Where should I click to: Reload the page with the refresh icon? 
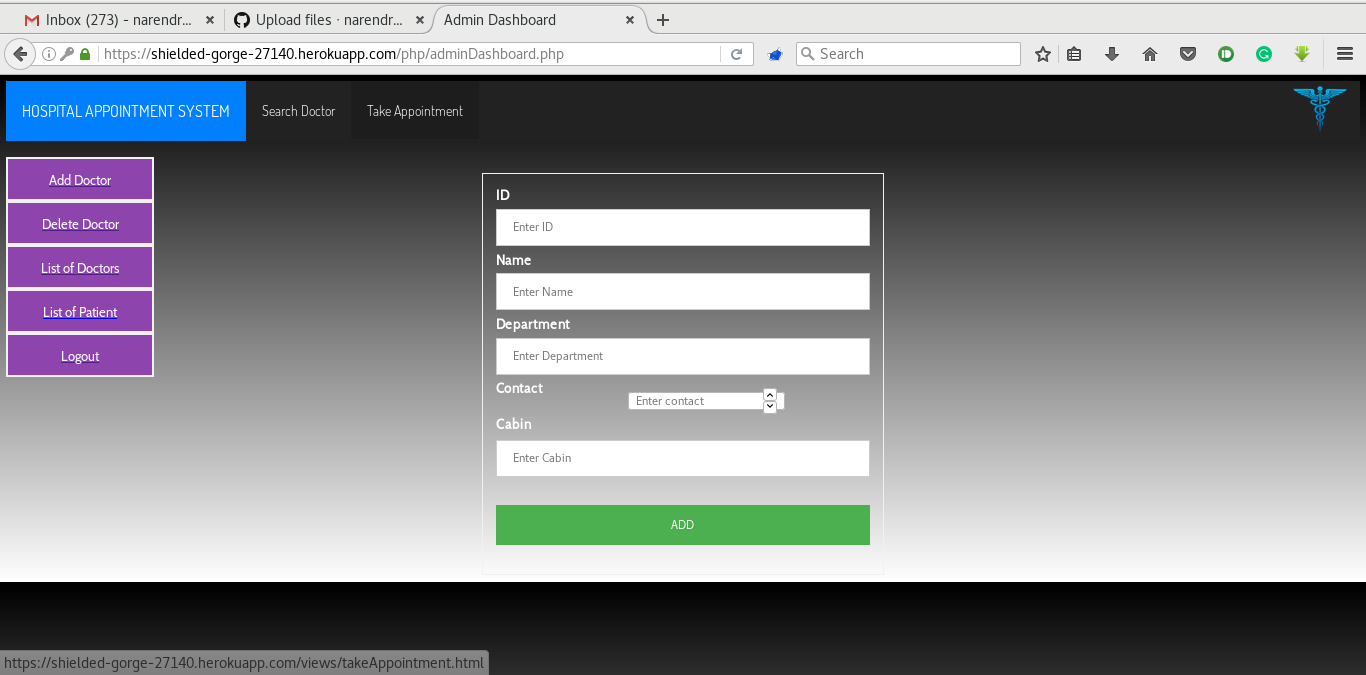coord(737,54)
